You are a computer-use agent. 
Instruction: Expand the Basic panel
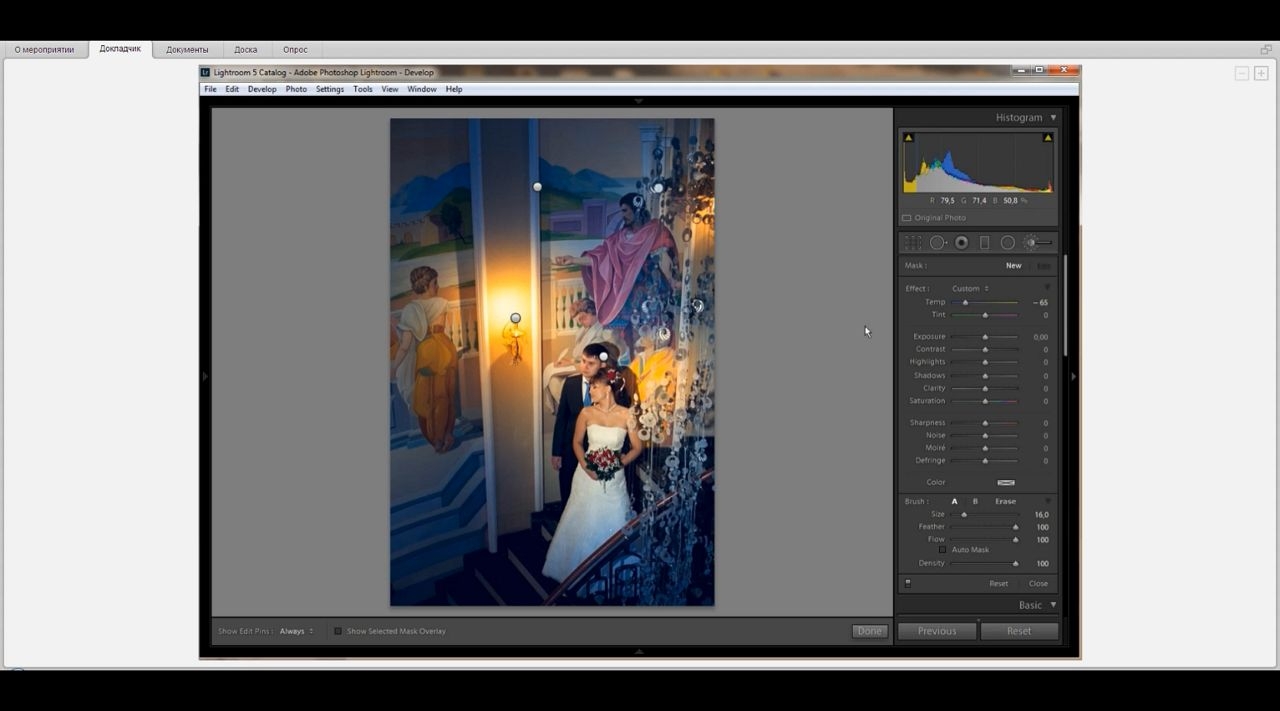tap(1053, 605)
